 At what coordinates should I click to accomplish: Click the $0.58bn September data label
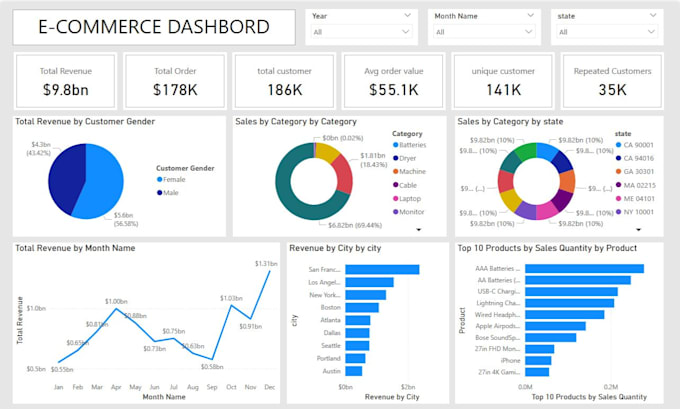(x=212, y=367)
